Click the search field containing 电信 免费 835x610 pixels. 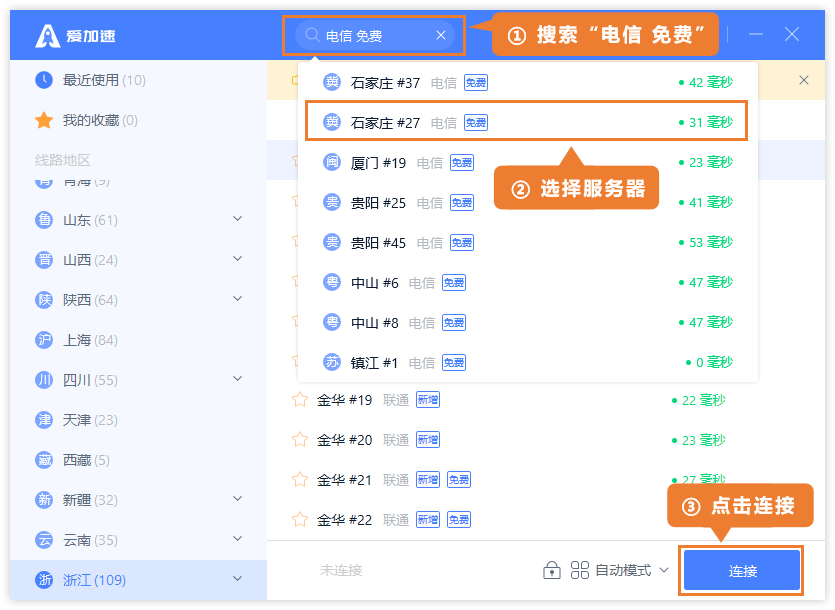coord(374,35)
